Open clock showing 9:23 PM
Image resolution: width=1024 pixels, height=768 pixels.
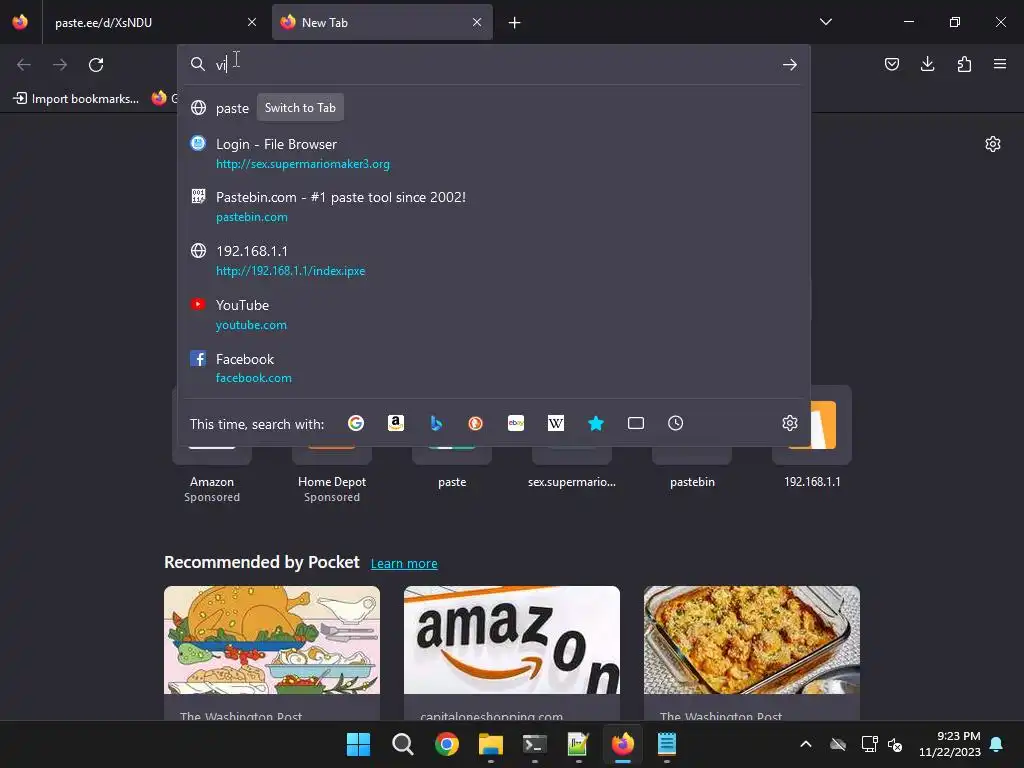click(950, 744)
